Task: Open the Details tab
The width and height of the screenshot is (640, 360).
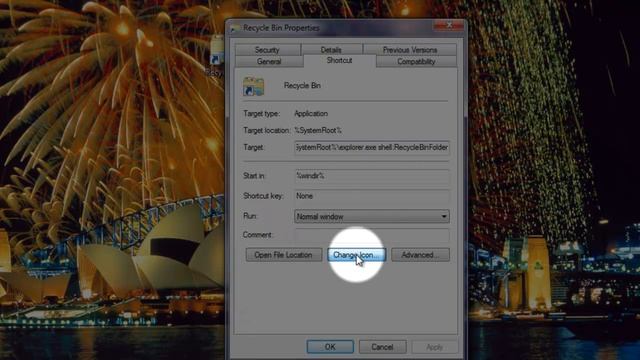Action: (x=331, y=50)
